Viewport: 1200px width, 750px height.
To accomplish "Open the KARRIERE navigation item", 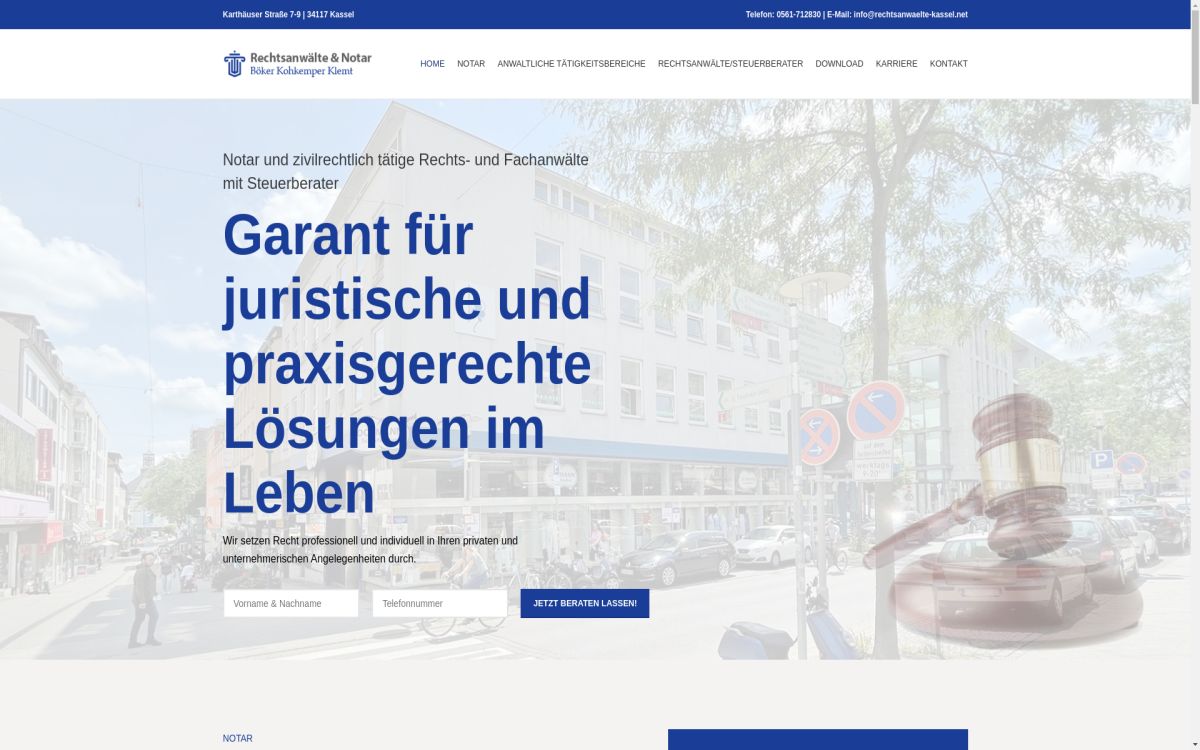I will click(x=896, y=63).
